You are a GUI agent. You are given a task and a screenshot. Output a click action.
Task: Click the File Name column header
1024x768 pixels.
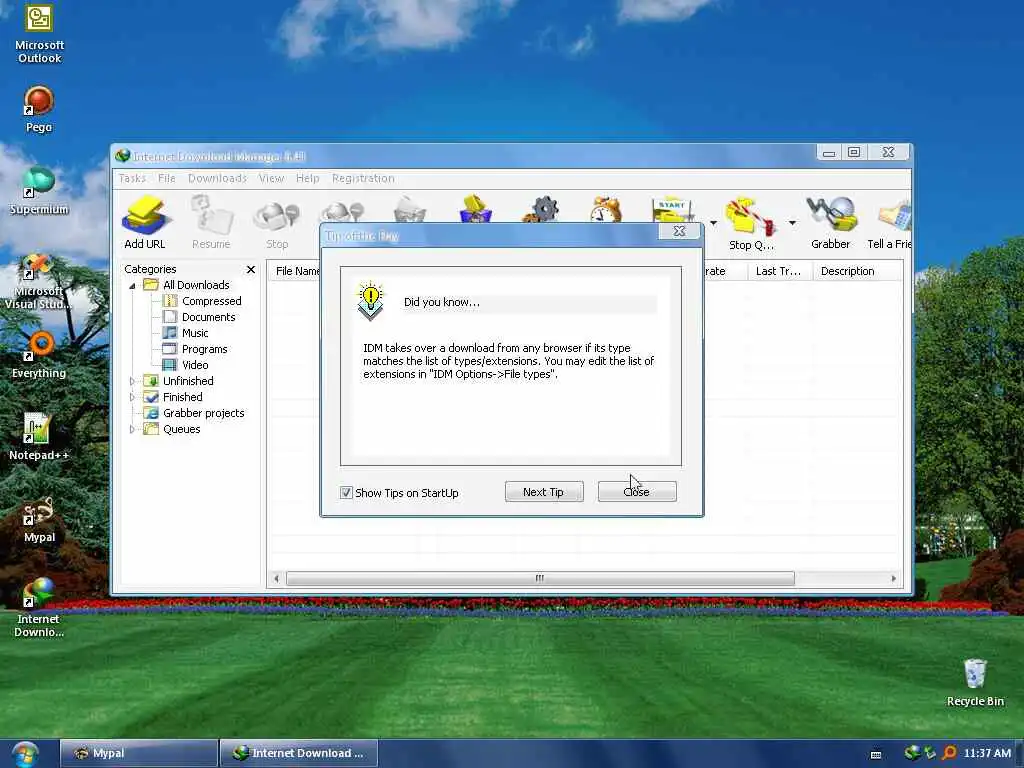(295, 271)
